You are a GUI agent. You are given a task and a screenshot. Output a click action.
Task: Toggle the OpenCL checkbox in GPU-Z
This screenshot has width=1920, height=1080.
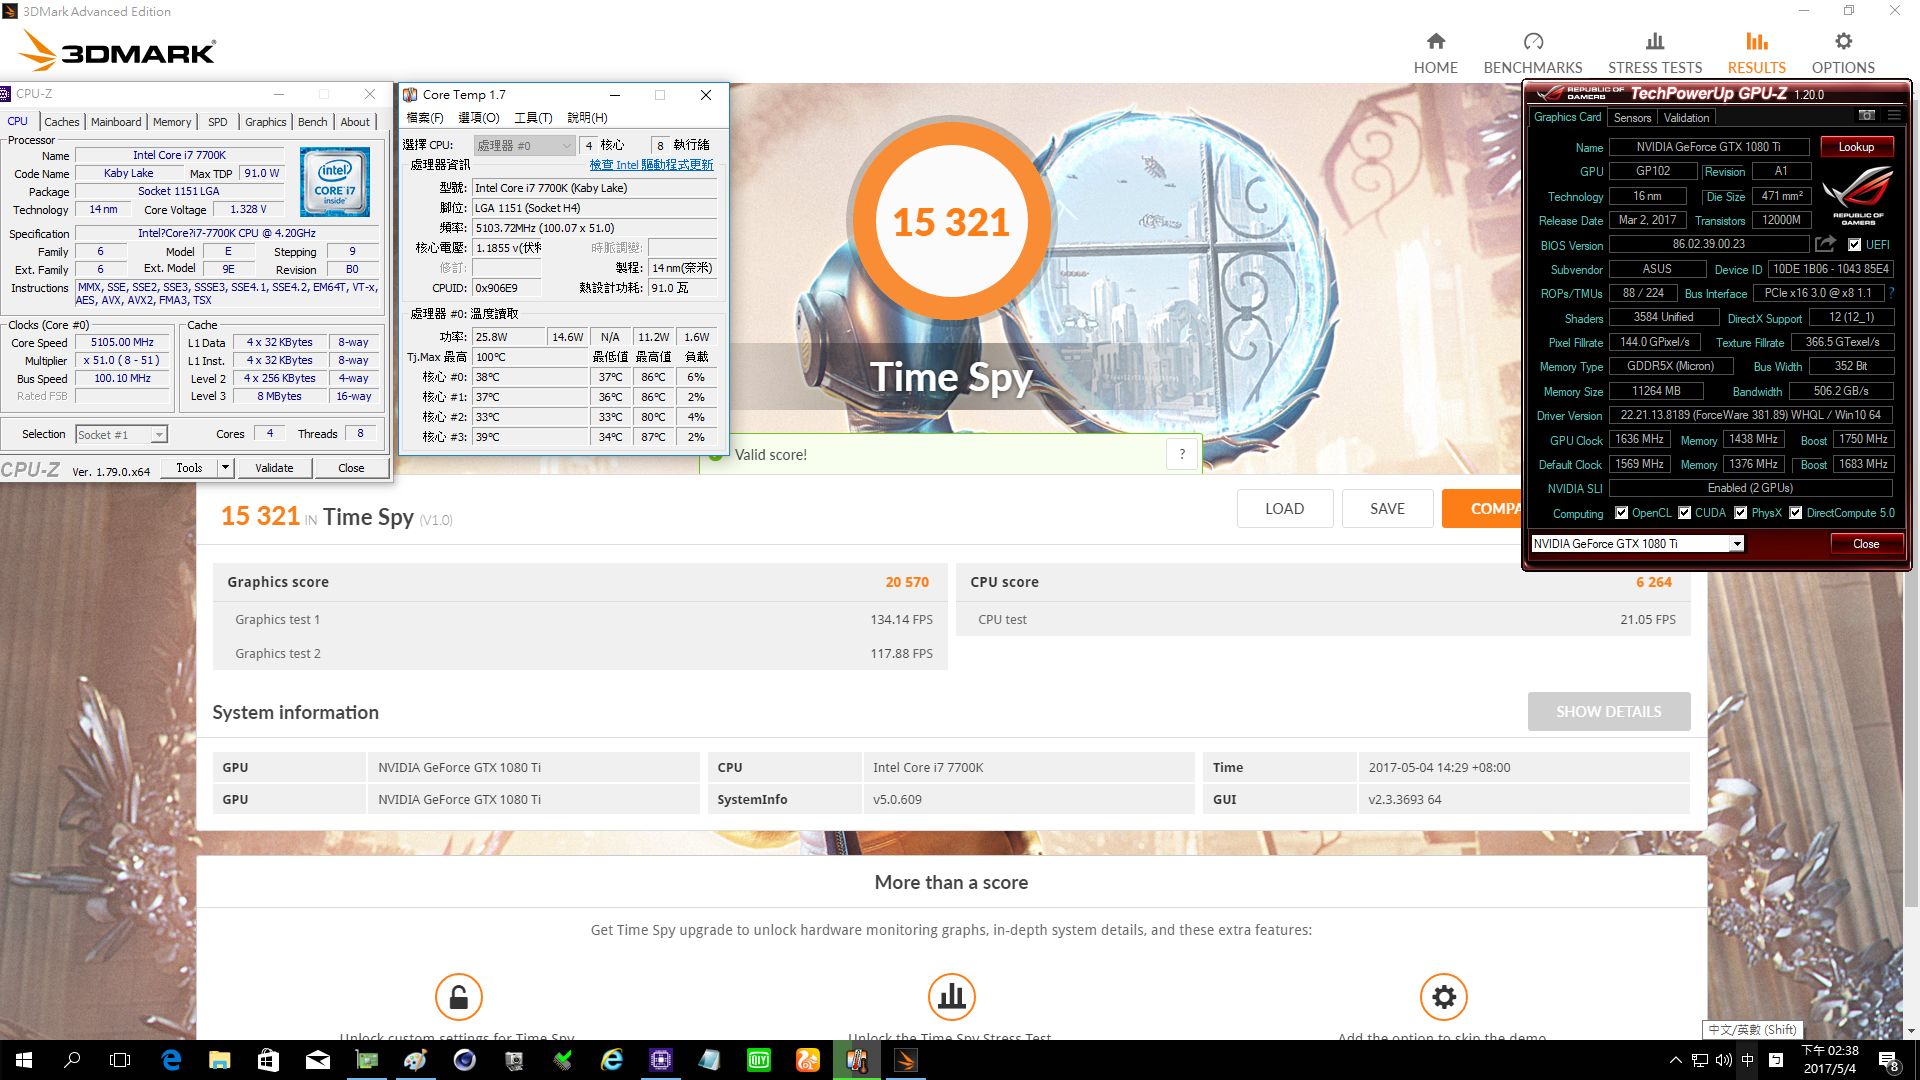[x=1621, y=513]
